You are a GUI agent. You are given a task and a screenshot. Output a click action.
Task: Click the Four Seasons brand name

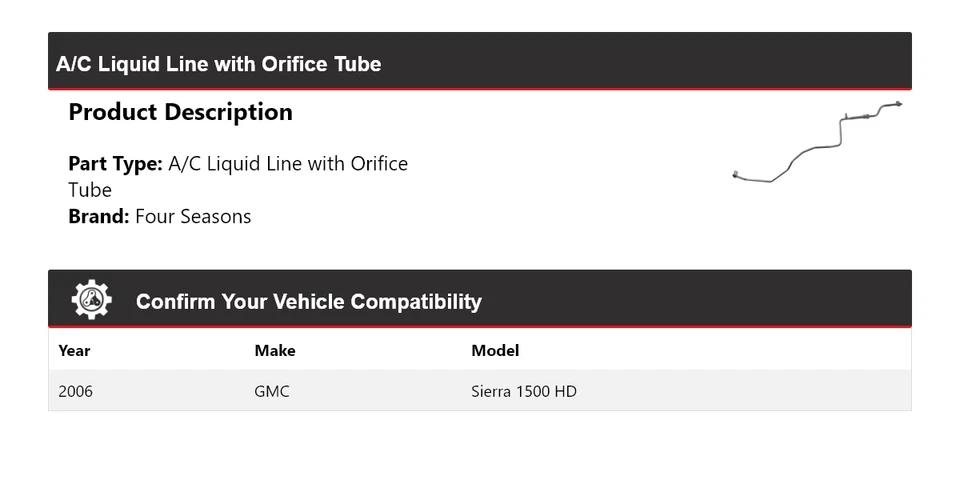193,216
